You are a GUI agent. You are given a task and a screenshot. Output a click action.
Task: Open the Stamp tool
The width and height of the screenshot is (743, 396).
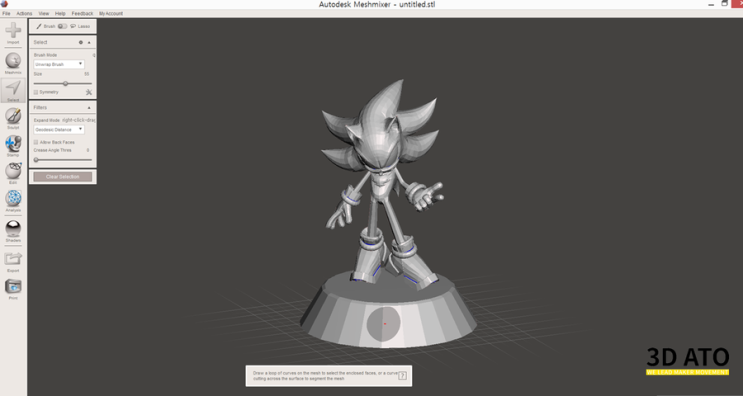coord(13,146)
